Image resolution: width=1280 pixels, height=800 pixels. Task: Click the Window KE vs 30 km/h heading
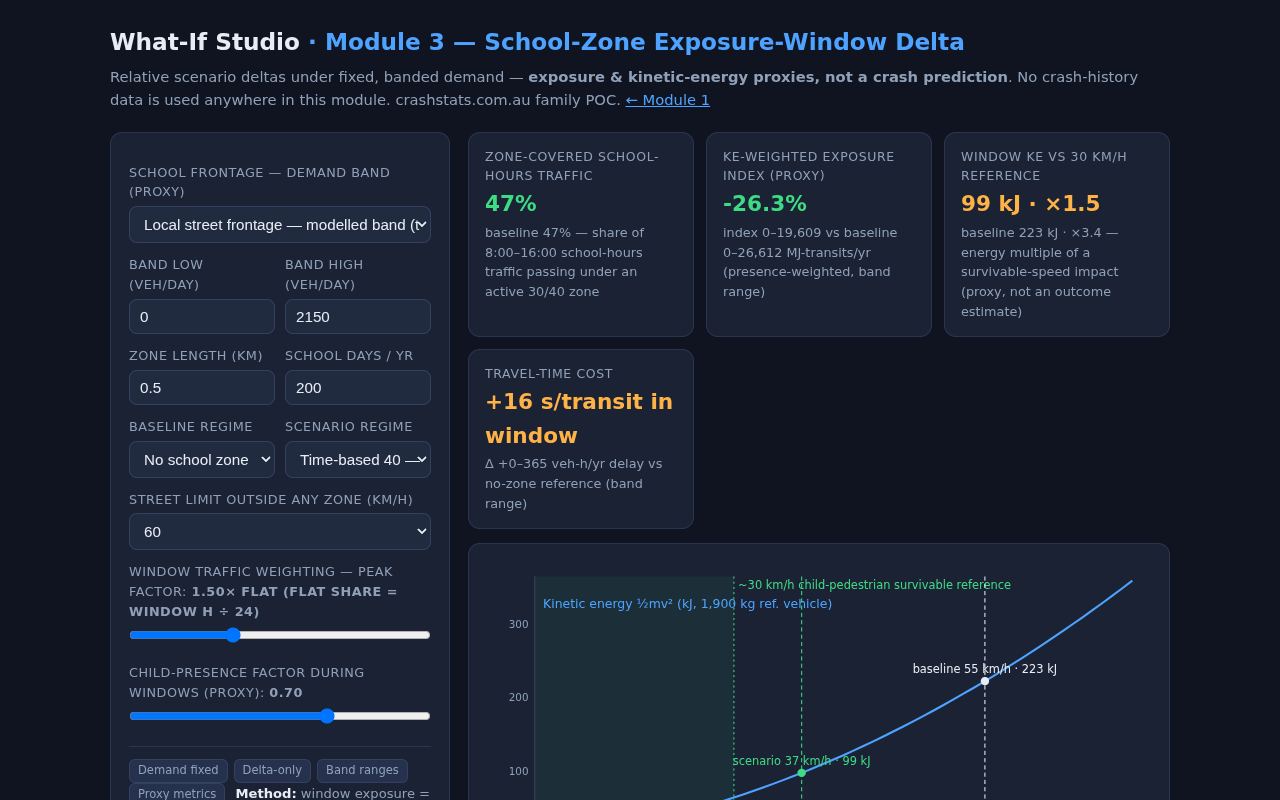[x=1044, y=166]
